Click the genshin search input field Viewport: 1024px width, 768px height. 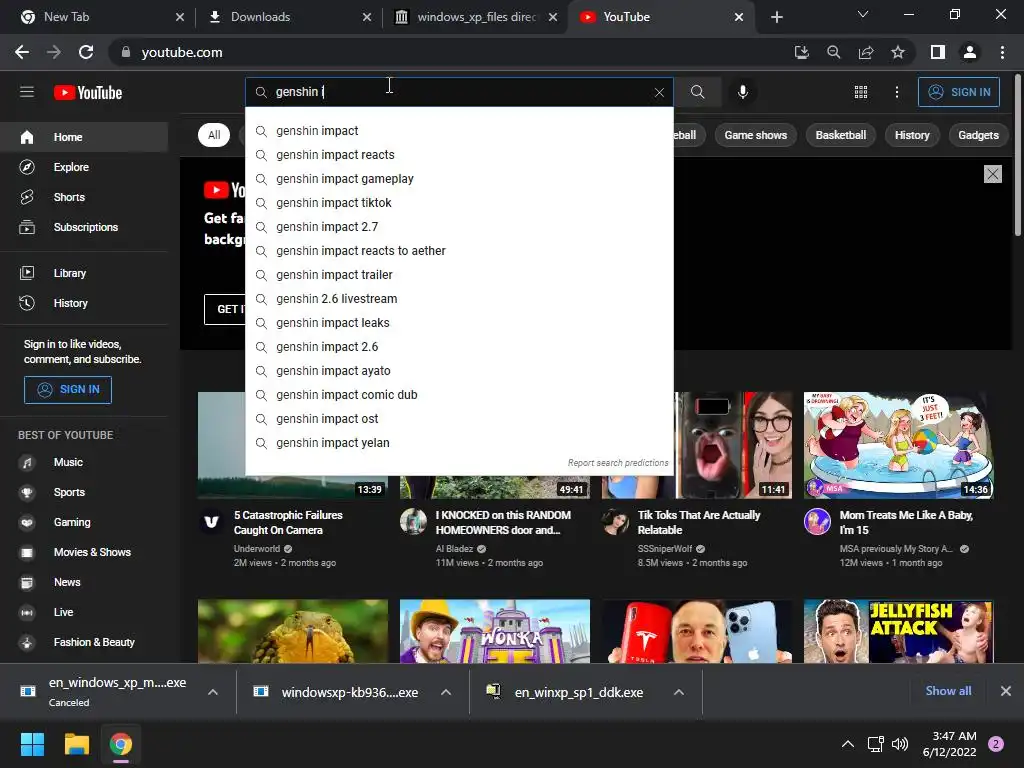coord(457,92)
